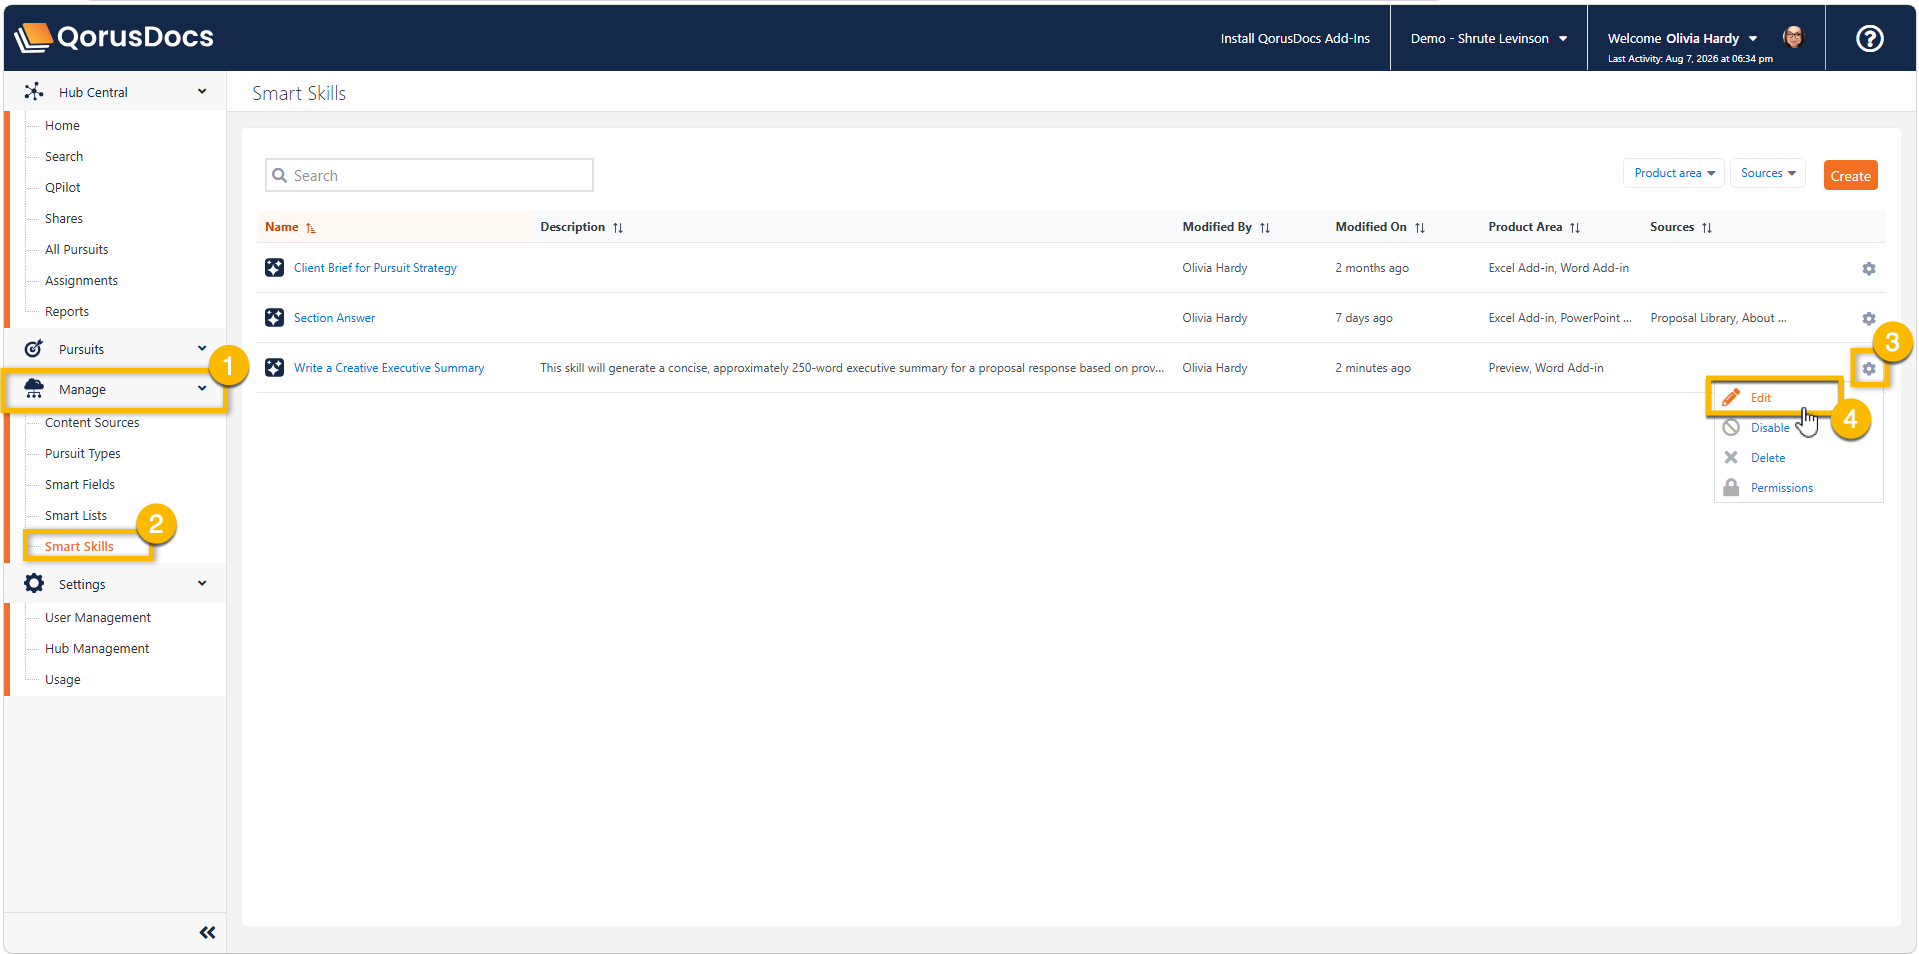
Task: Click the Section Answer skill row icon
Action: point(274,317)
